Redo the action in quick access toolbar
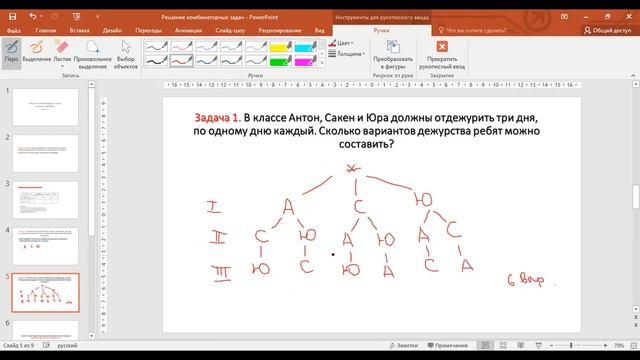Screen dimensions: 640x360 pyautogui.click(x=54, y=16)
